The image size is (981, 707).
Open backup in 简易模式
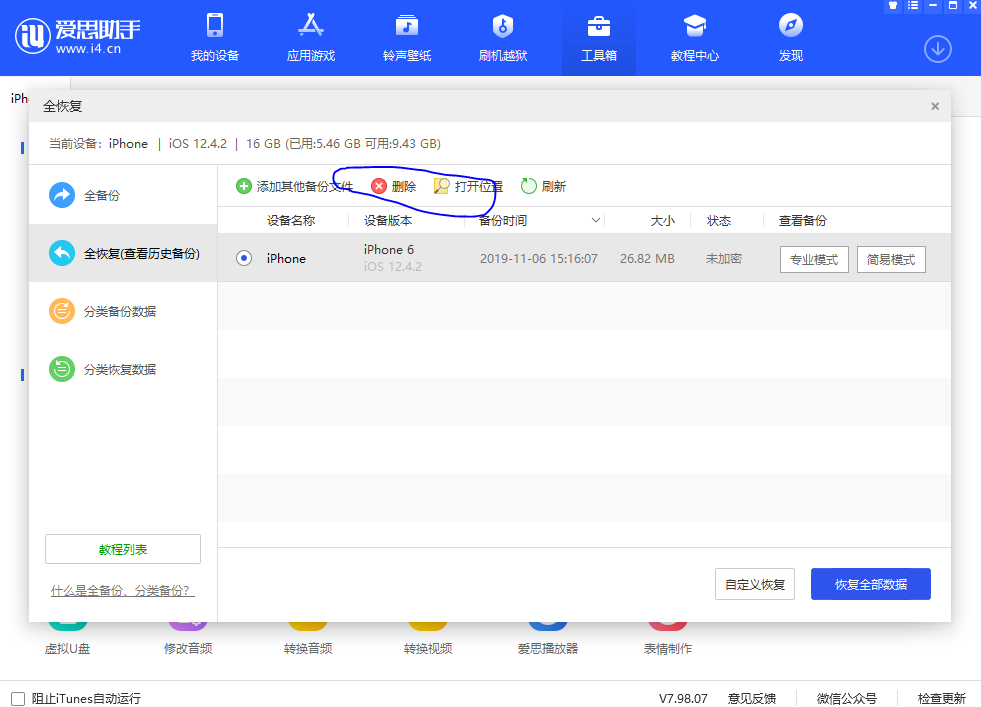coord(891,260)
